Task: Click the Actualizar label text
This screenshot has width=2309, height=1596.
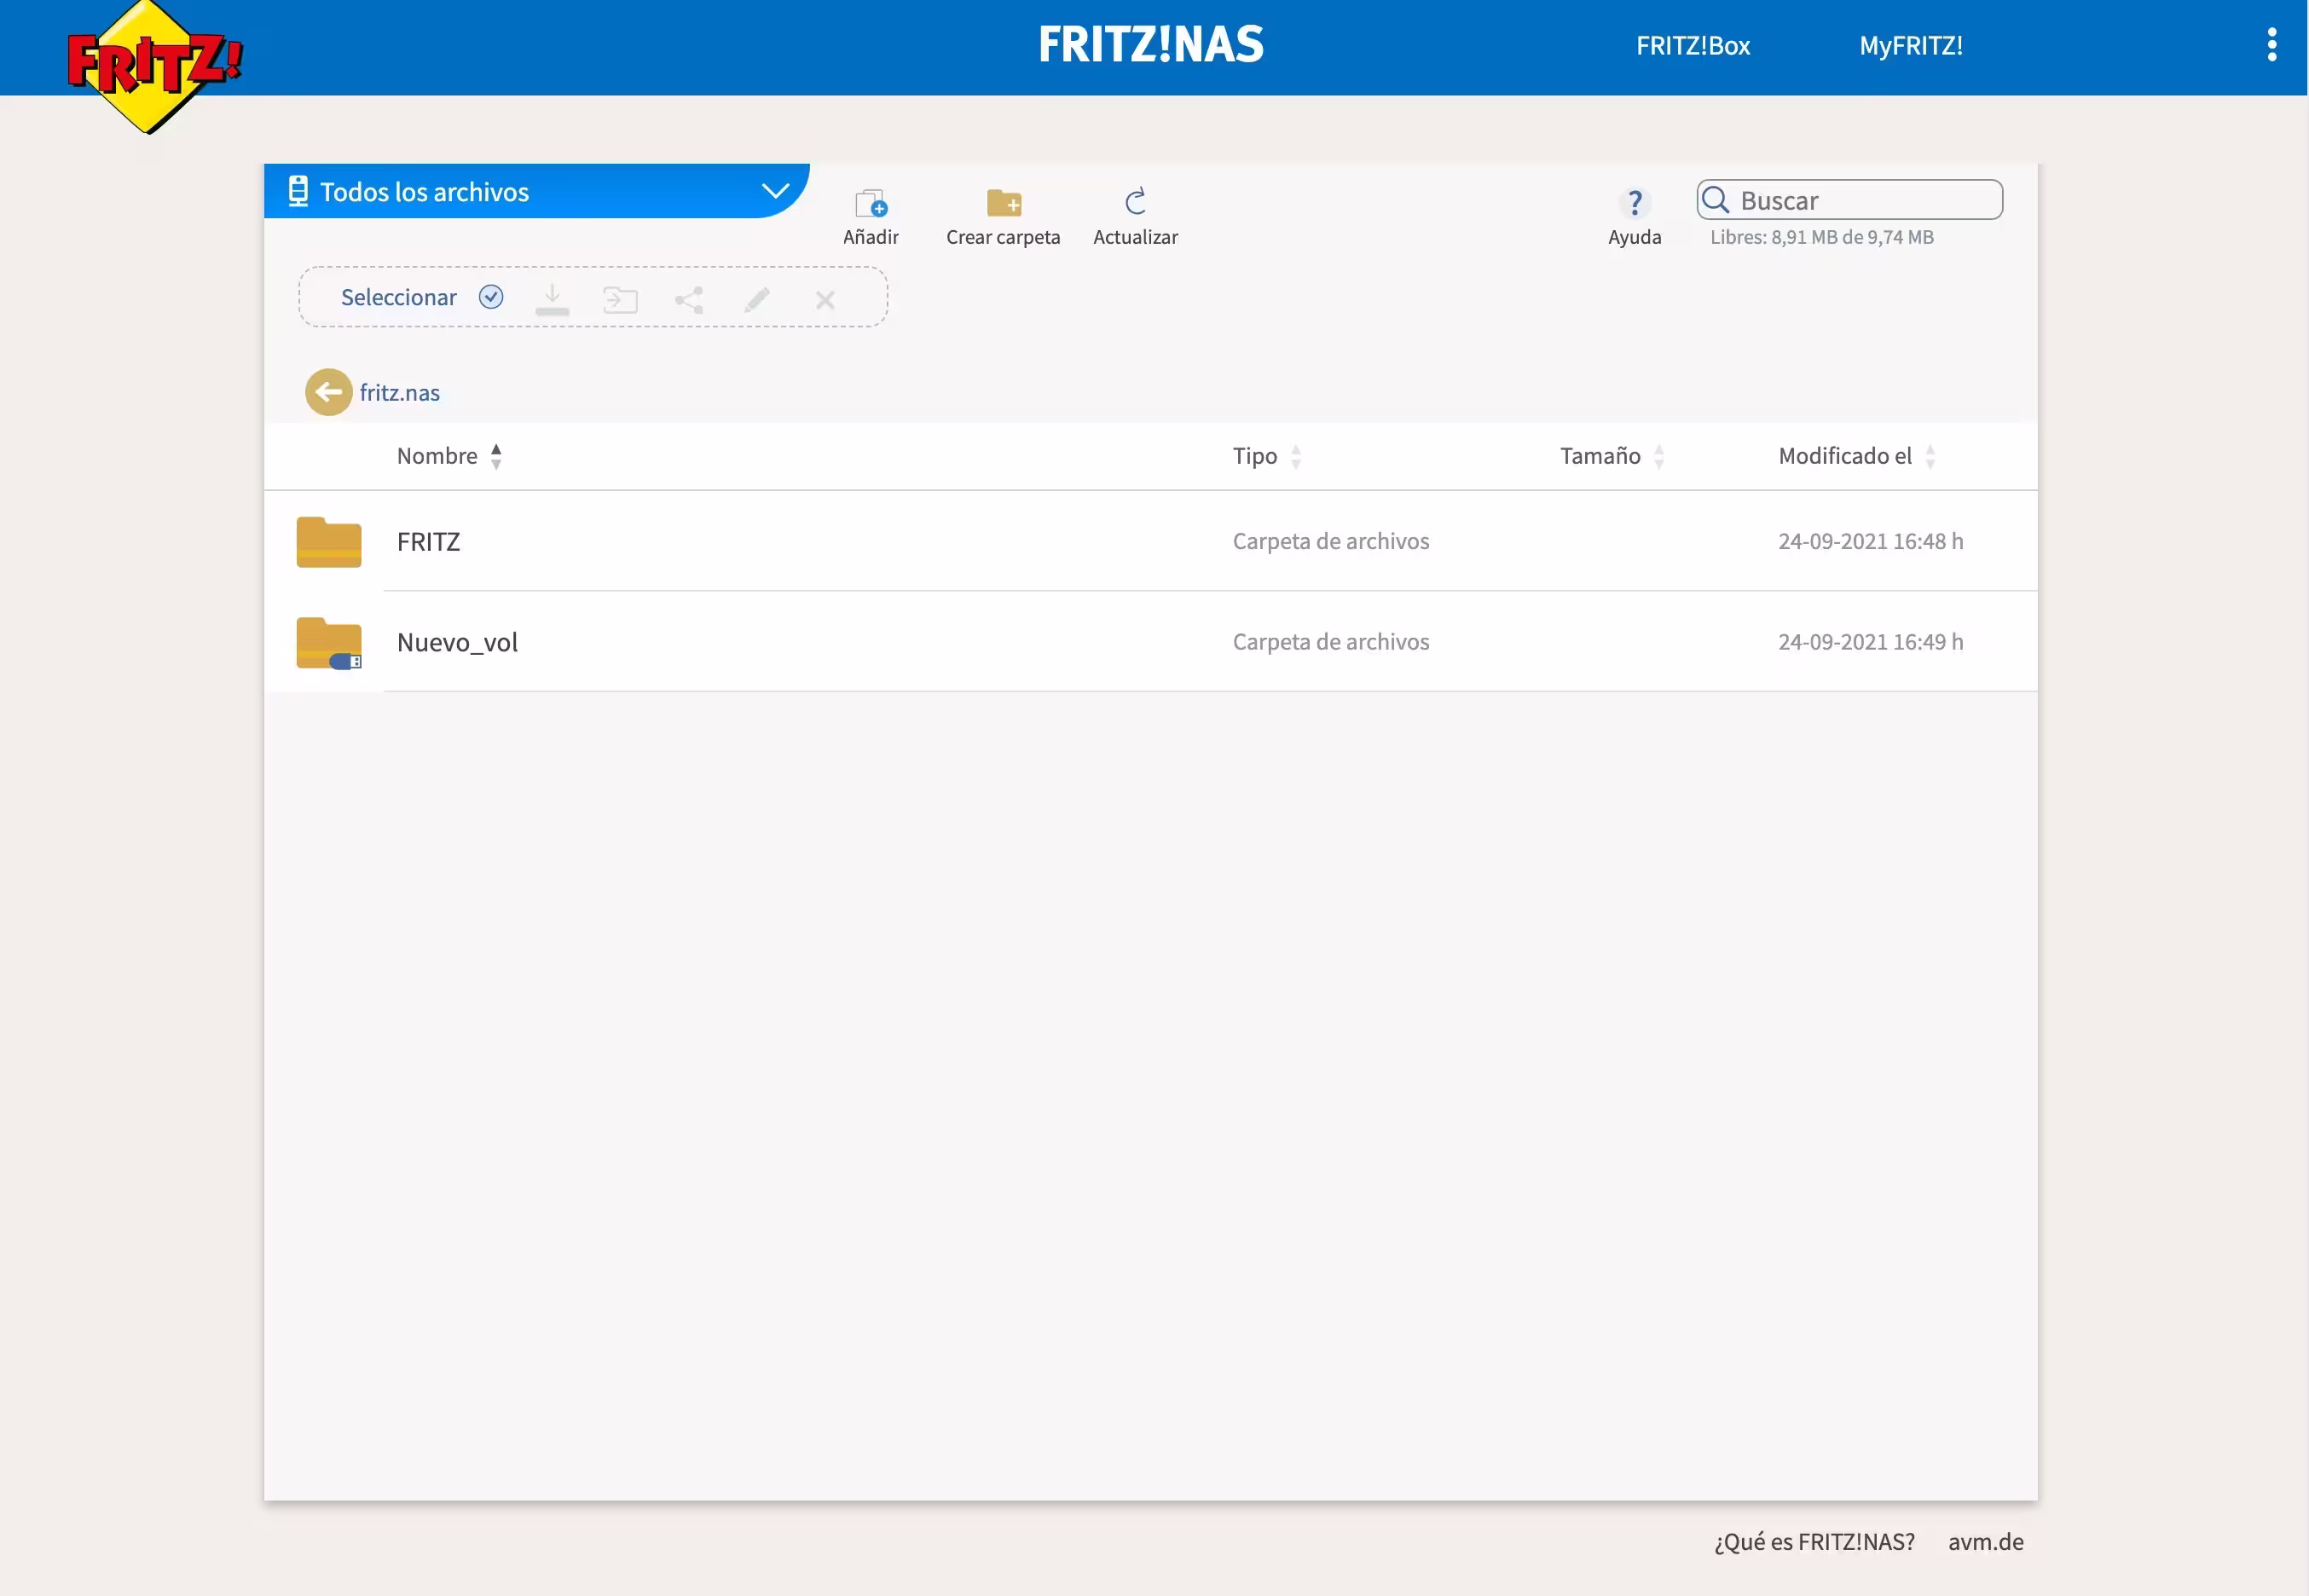Action: click(x=1135, y=237)
